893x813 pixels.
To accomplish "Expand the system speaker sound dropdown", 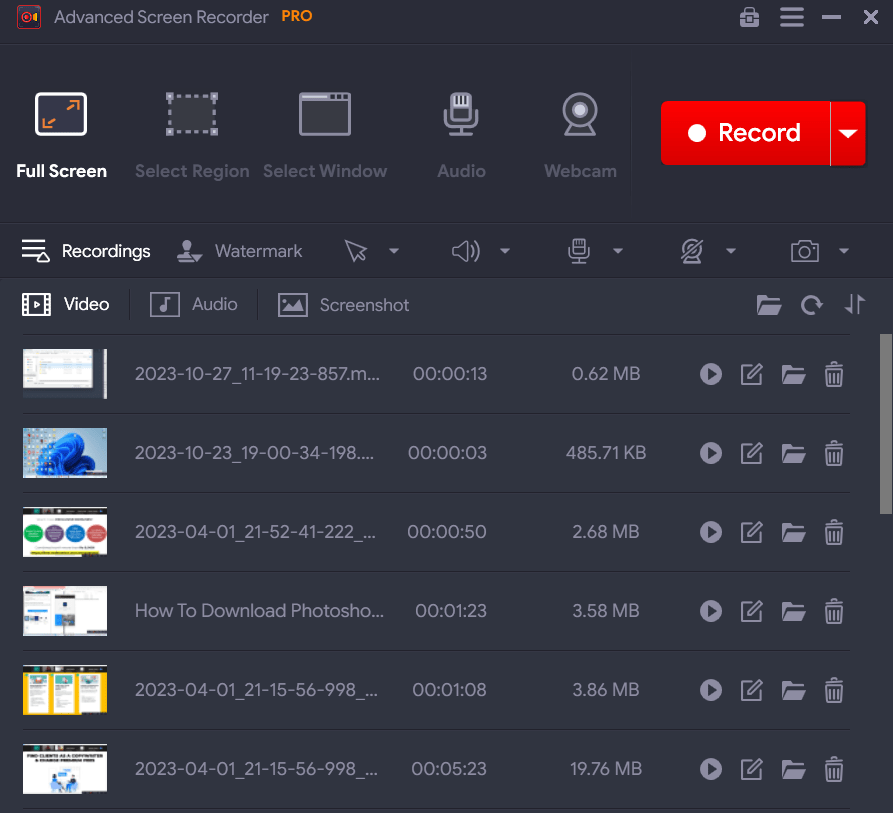I will (x=505, y=251).
